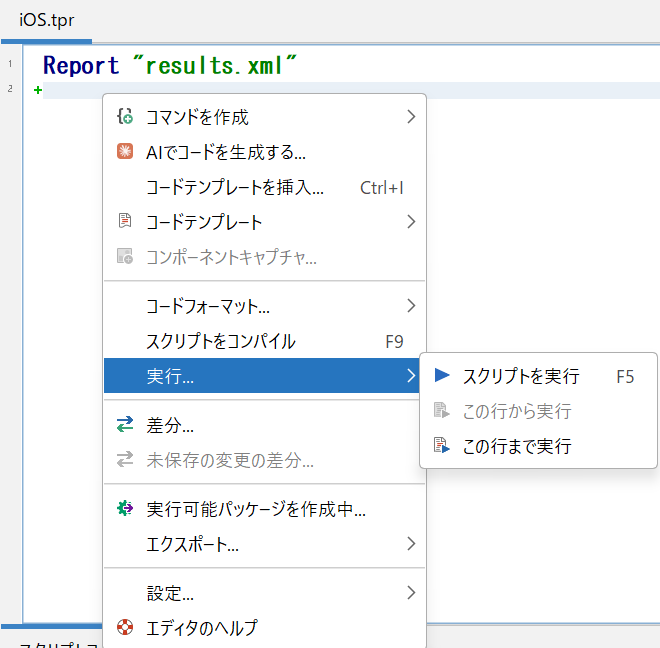The image size is (660, 648).
Task: Click the green plus marker on line 2
Action: tap(38, 90)
